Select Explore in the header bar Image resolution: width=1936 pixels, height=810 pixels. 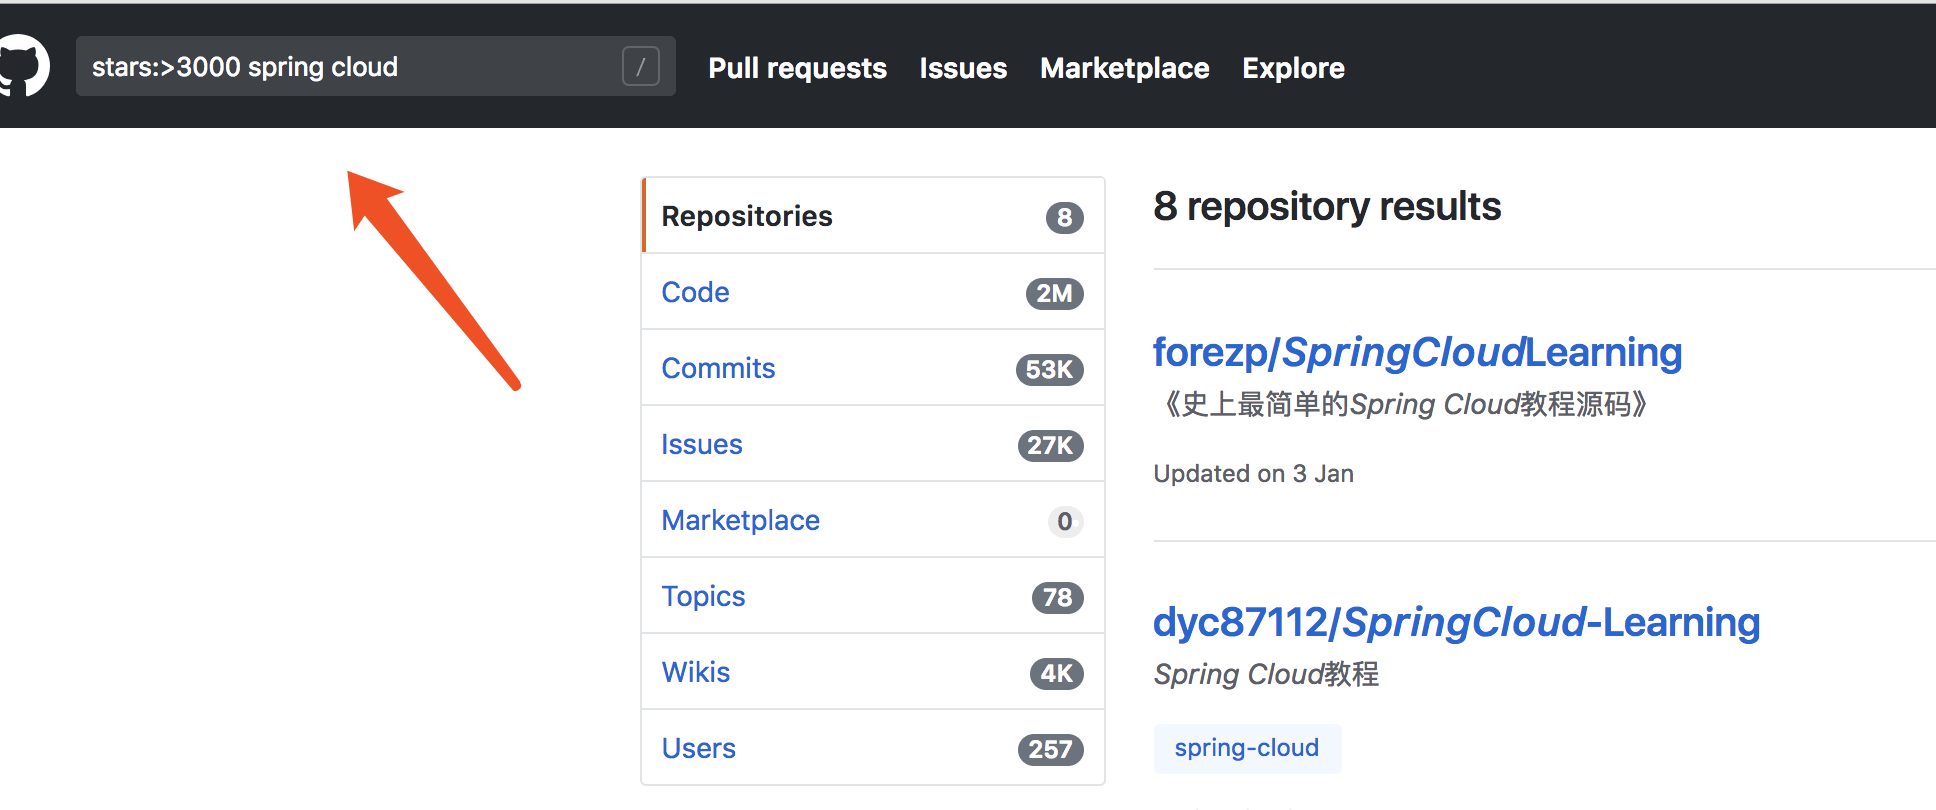pyautogui.click(x=1293, y=68)
